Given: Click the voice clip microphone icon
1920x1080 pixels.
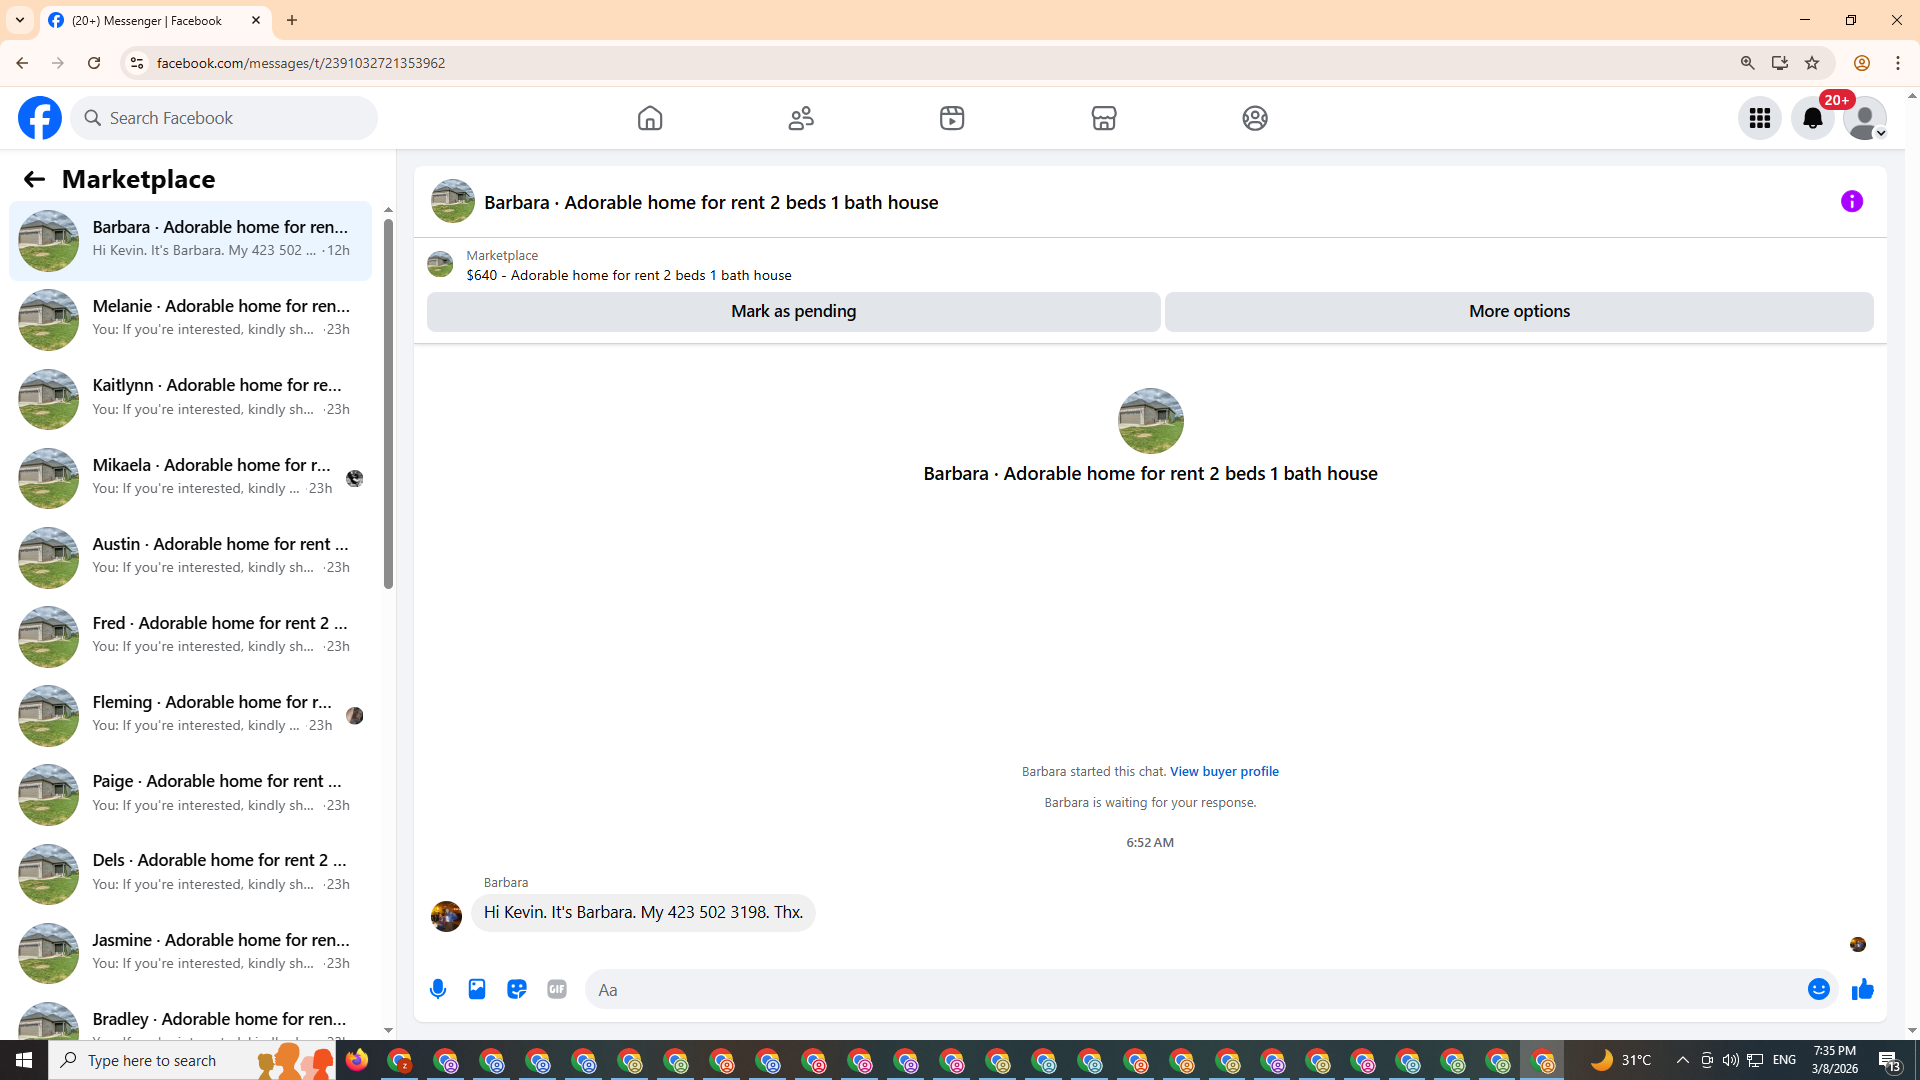Looking at the screenshot, I should click(438, 989).
